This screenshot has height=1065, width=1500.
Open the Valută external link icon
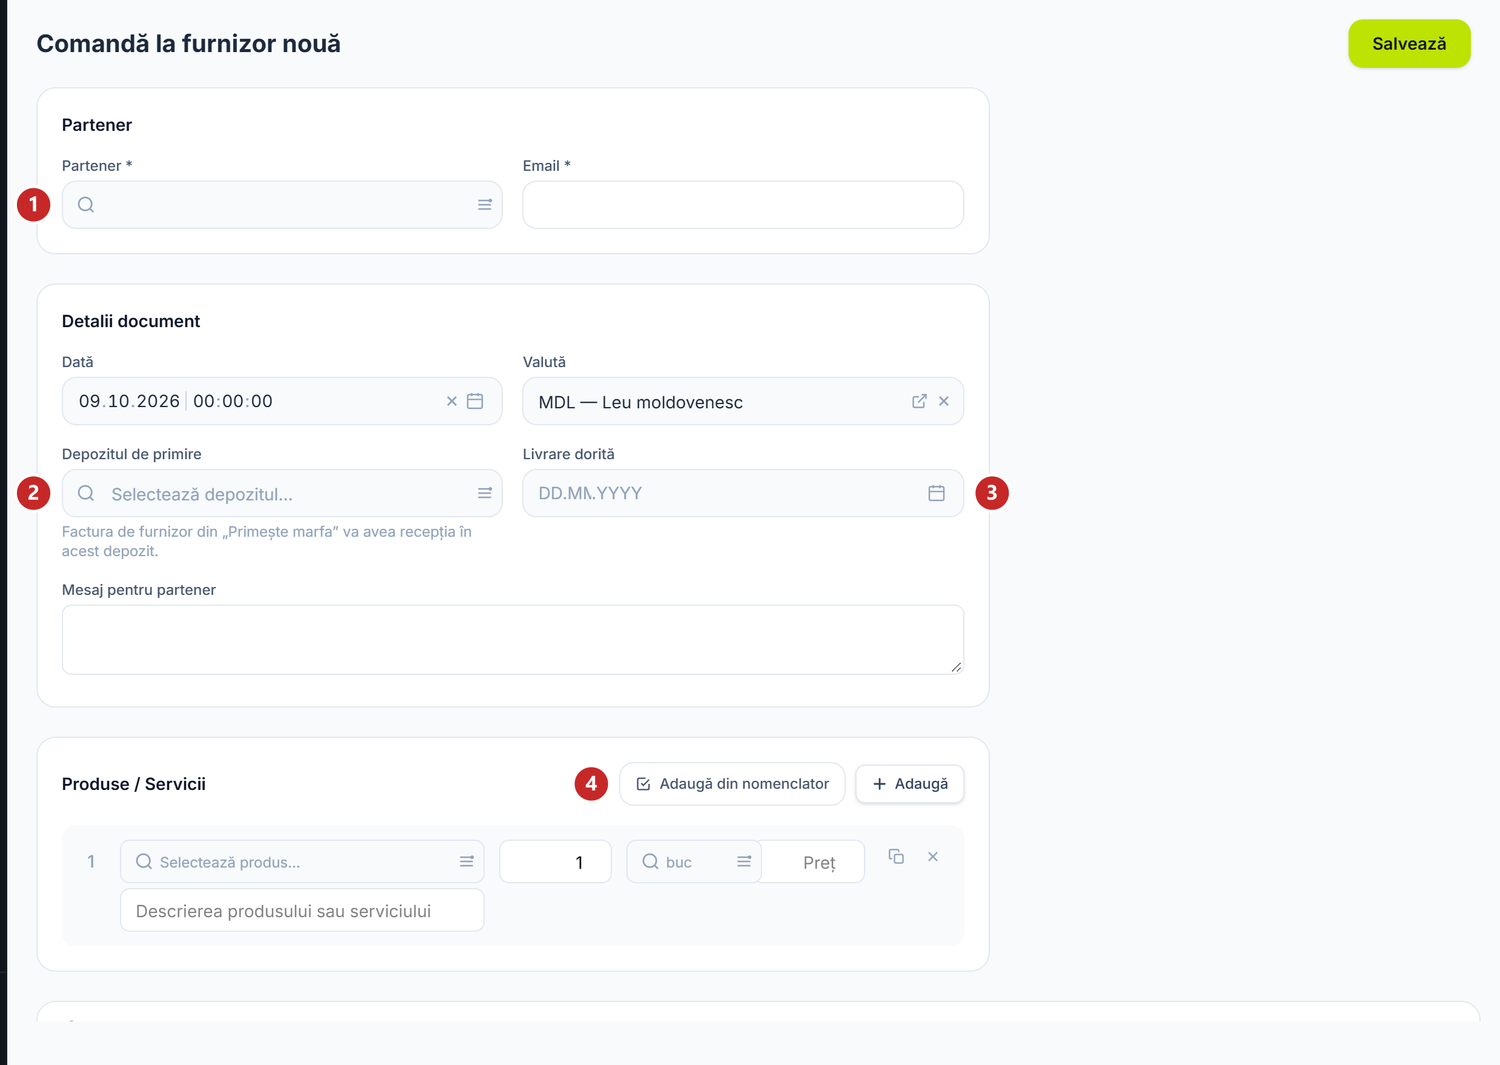tap(919, 401)
